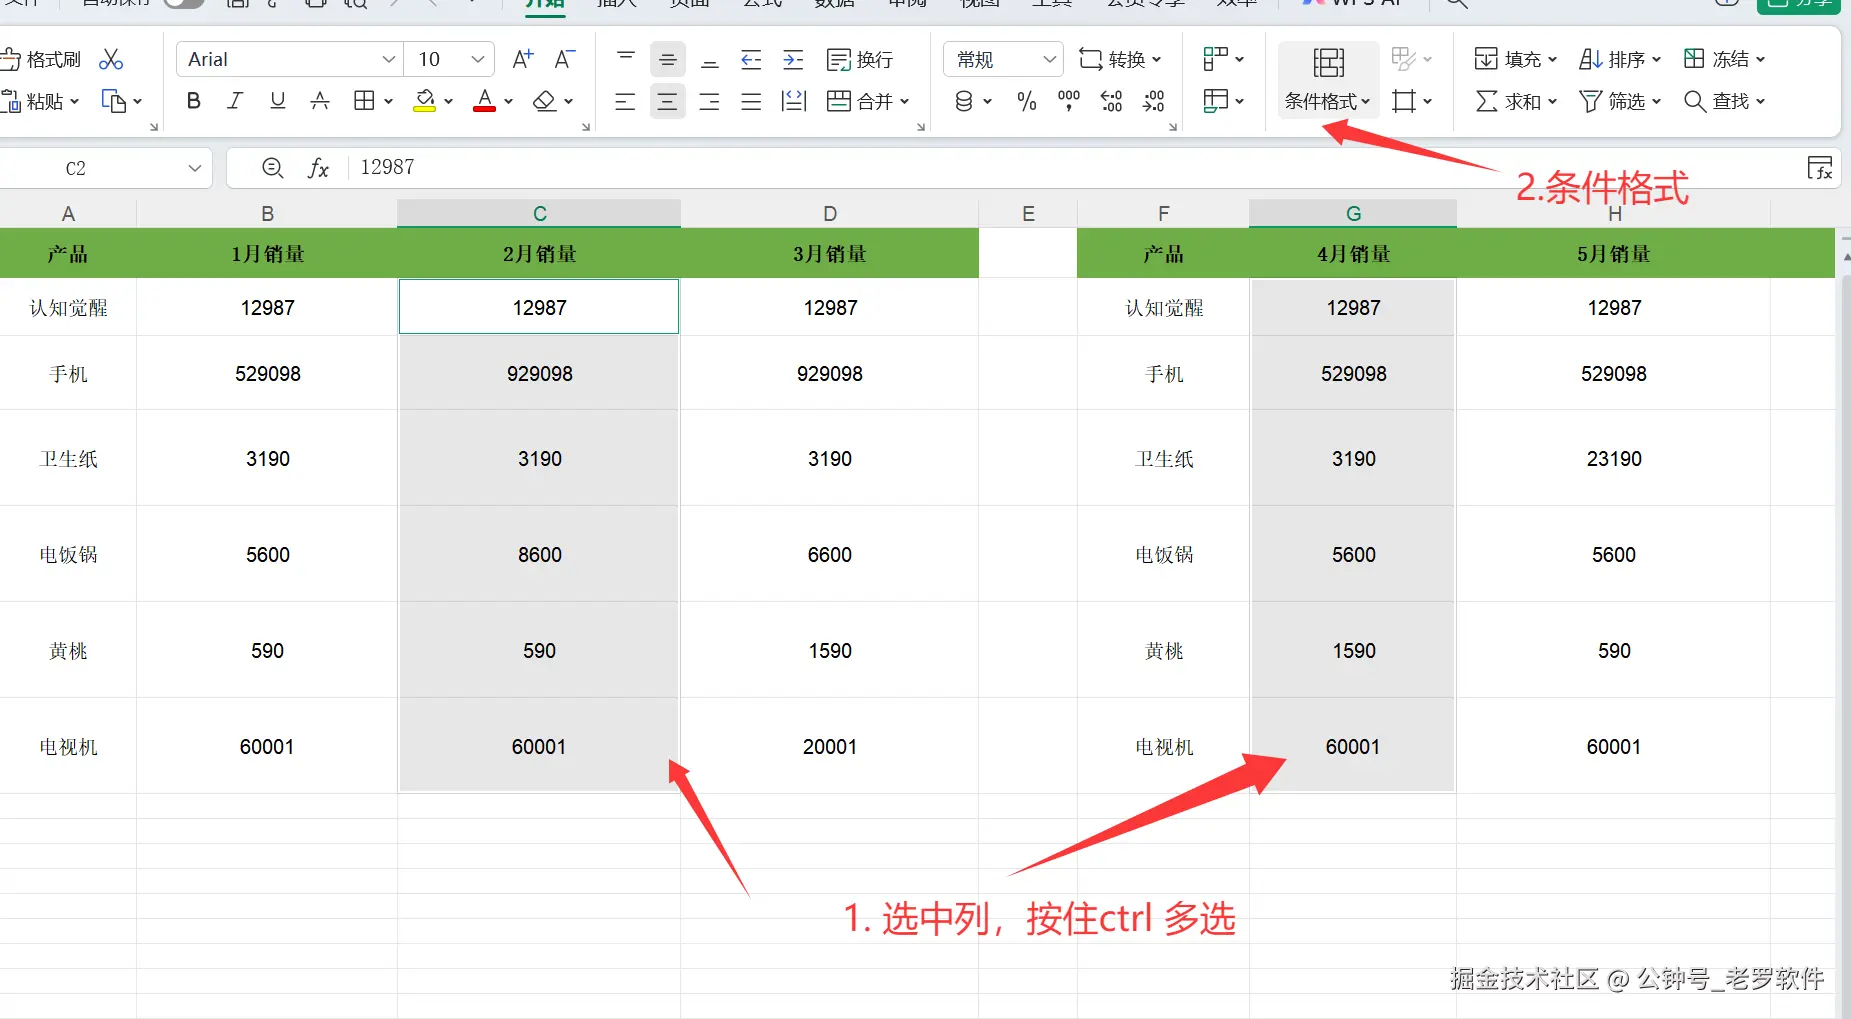Increase the cell indent
The width and height of the screenshot is (1851, 1019).
pyautogui.click(x=793, y=59)
